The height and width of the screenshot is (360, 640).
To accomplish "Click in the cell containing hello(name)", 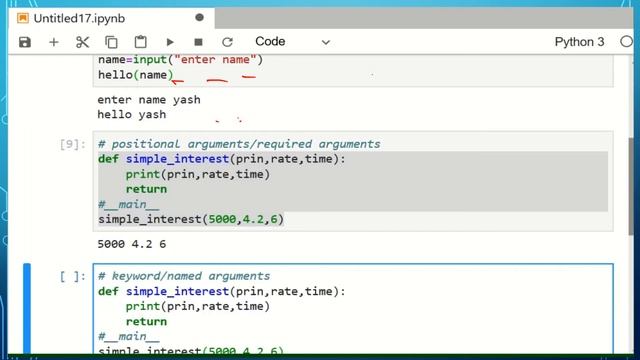I will (353, 70).
